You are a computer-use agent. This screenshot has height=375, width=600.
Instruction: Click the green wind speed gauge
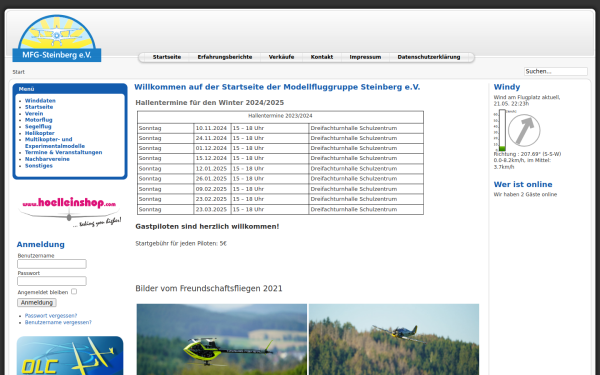tap(502, 130)
